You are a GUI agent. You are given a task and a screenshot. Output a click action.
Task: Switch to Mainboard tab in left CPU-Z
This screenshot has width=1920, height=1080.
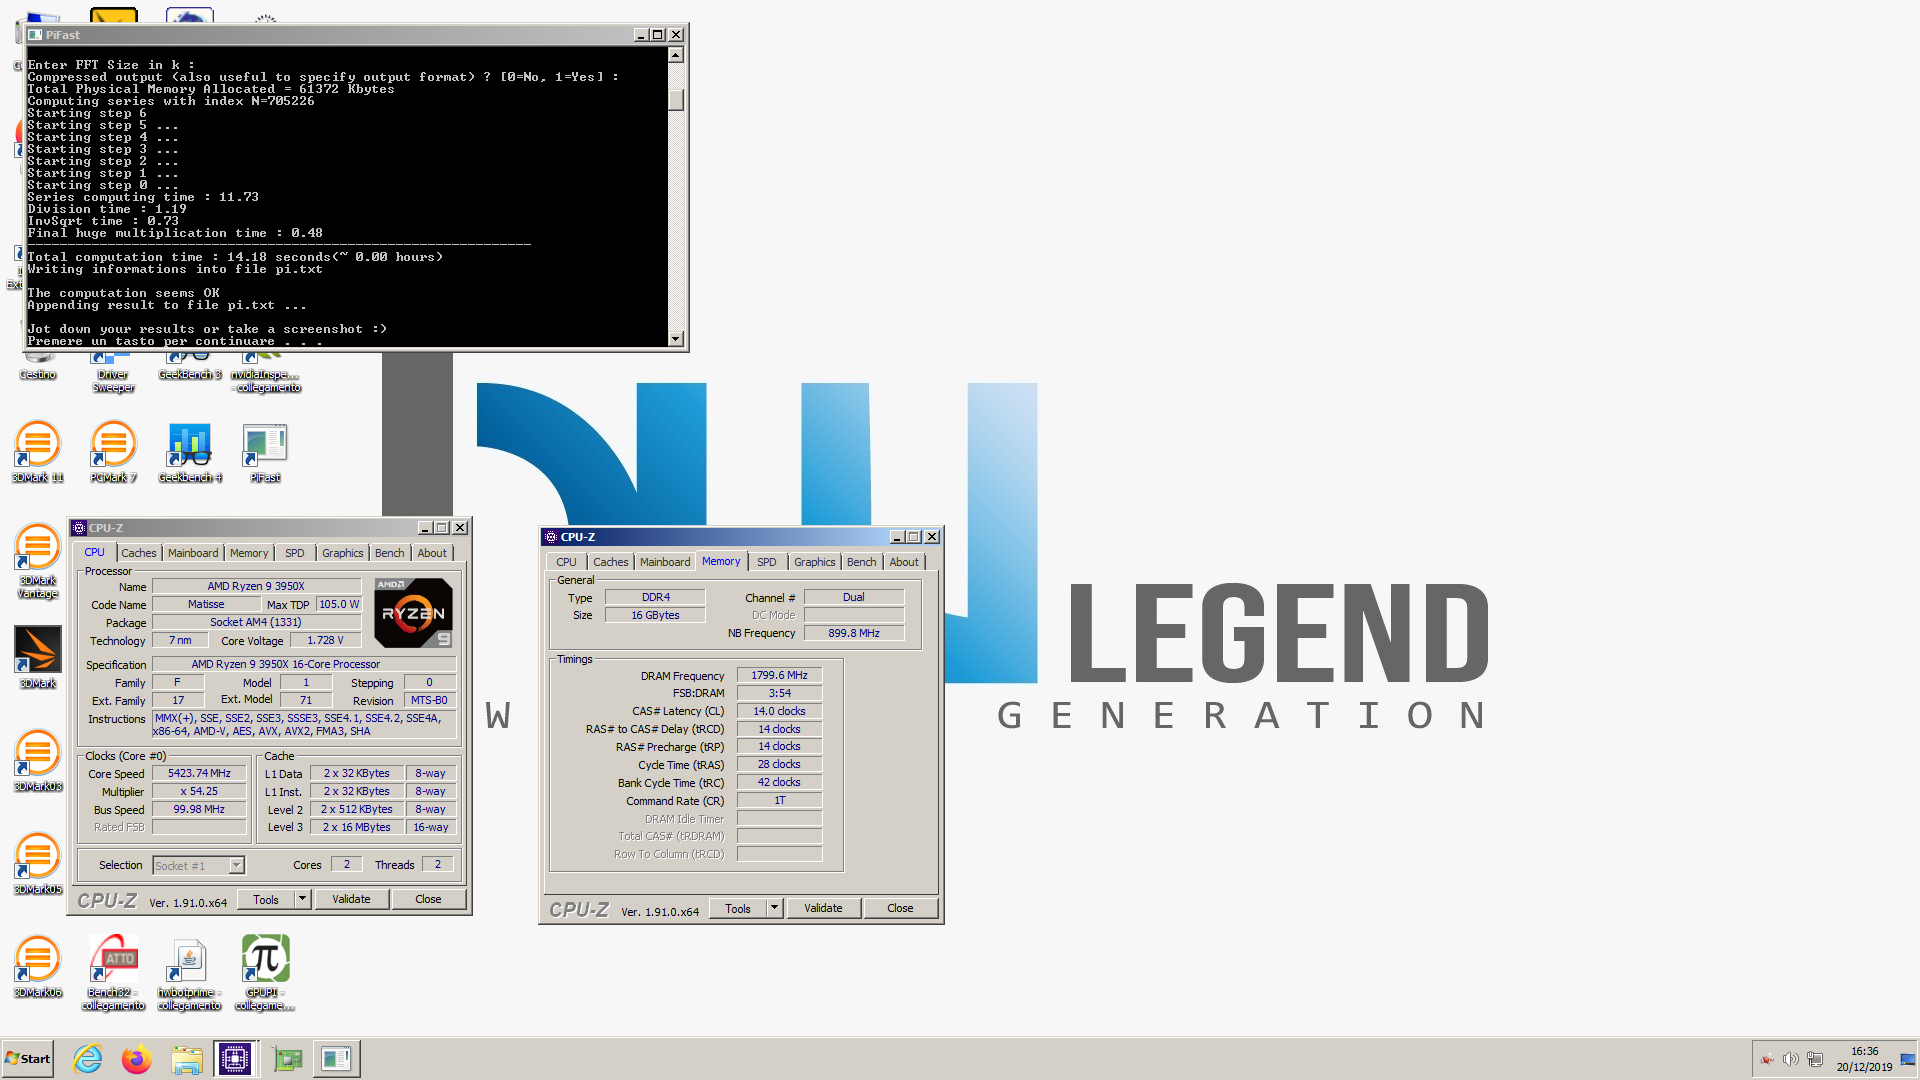[x=193, y=553]
